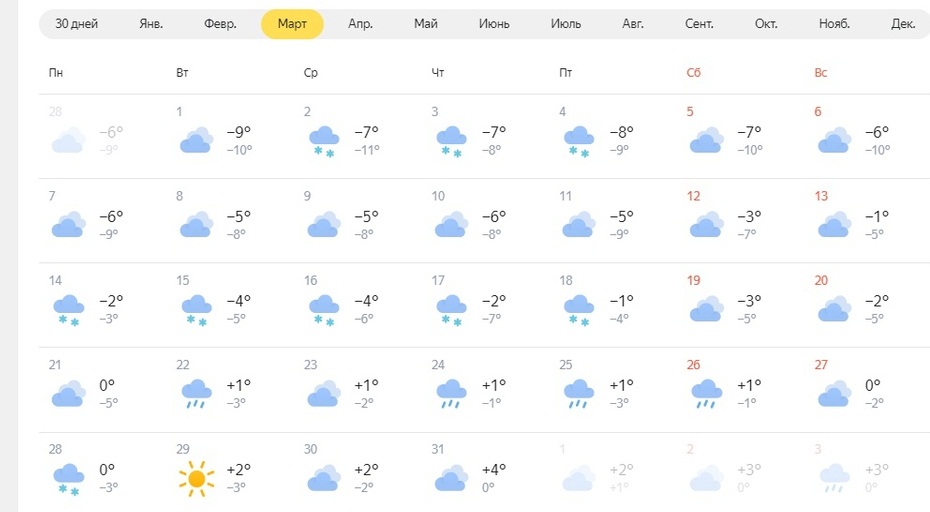Image resolution: width=930 pixels, height=512 pixels.
Task: Switch to the 30 дней tab
Action: (x=77, y=24)
